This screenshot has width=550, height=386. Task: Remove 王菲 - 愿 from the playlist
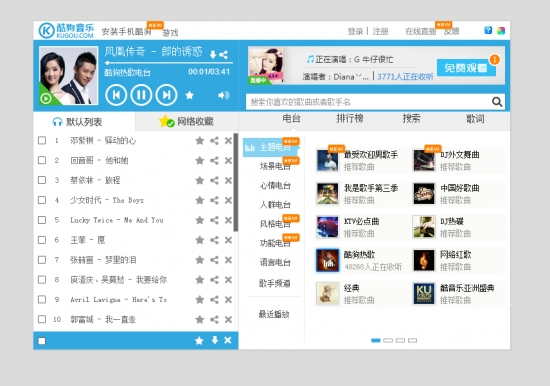pos(228,240)
